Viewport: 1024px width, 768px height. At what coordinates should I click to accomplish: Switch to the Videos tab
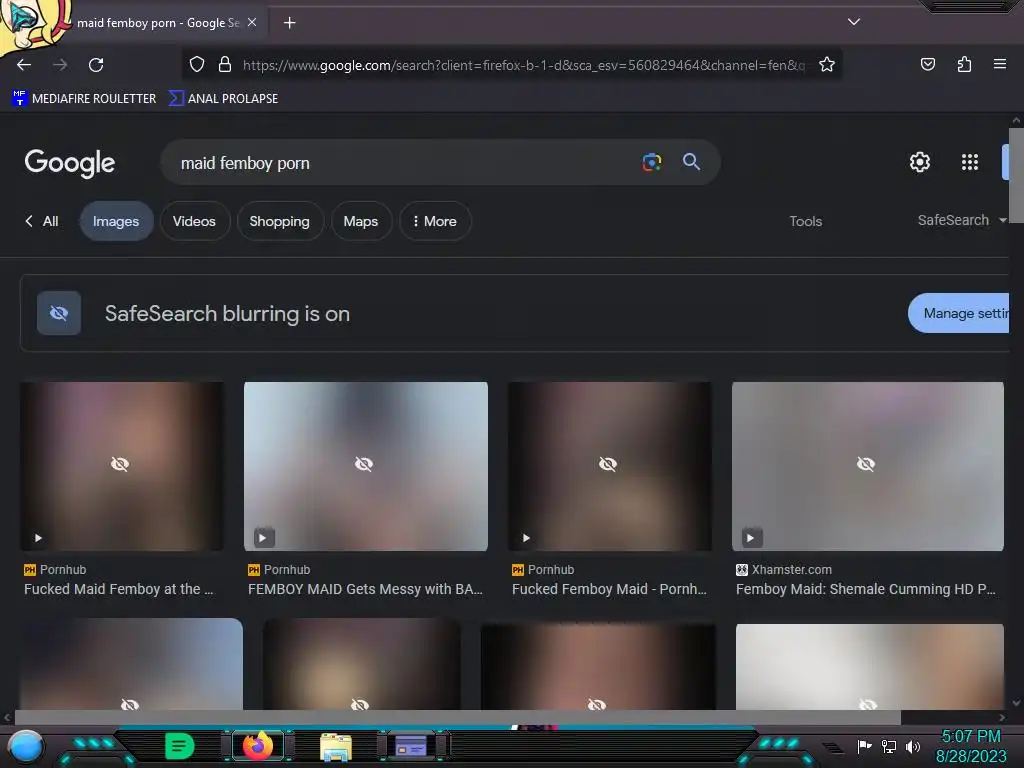point(194,221)
